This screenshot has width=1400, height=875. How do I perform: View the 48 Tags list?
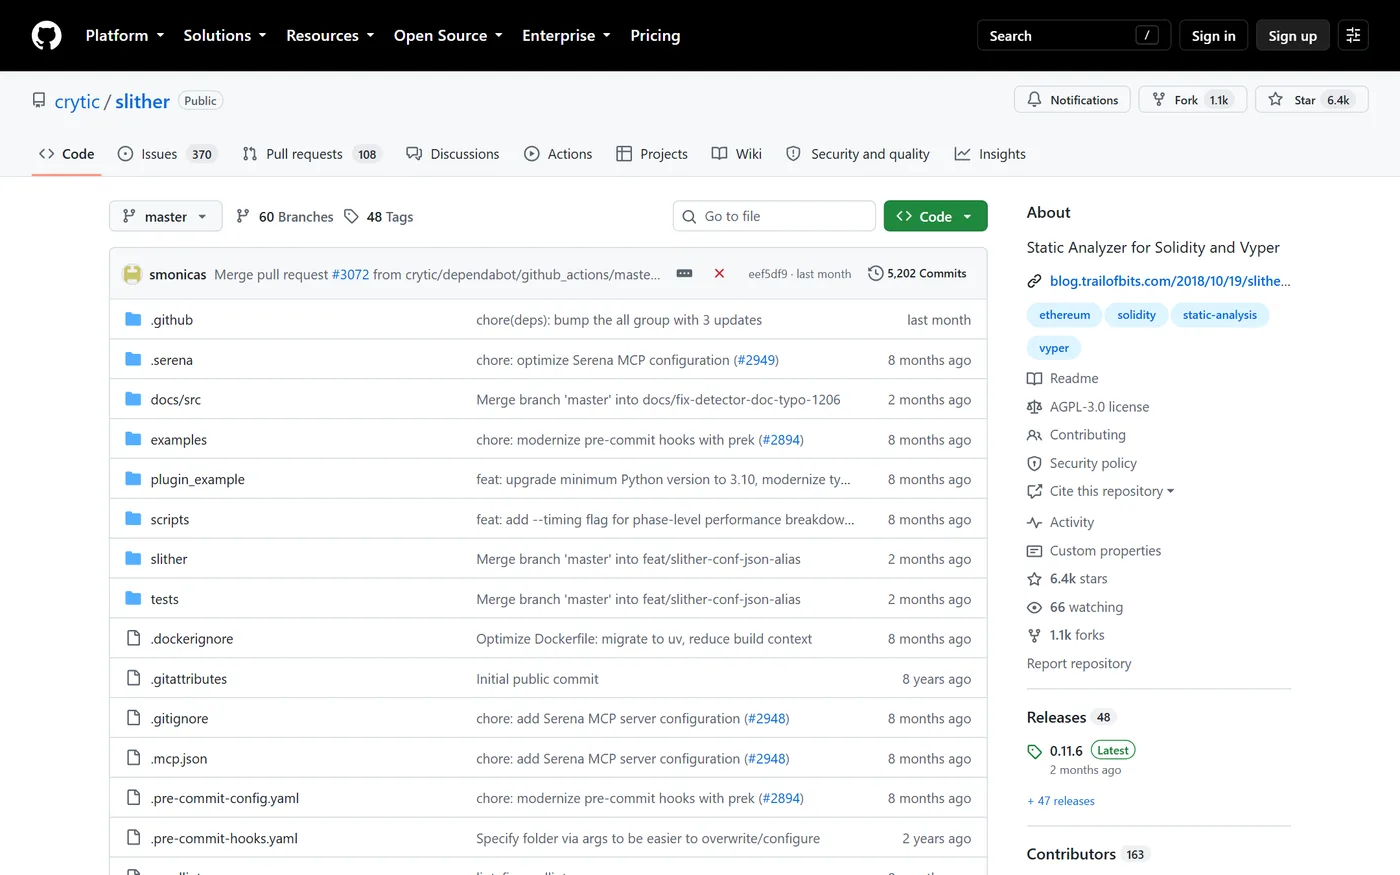pyautogui.click(x=378, y=217)
